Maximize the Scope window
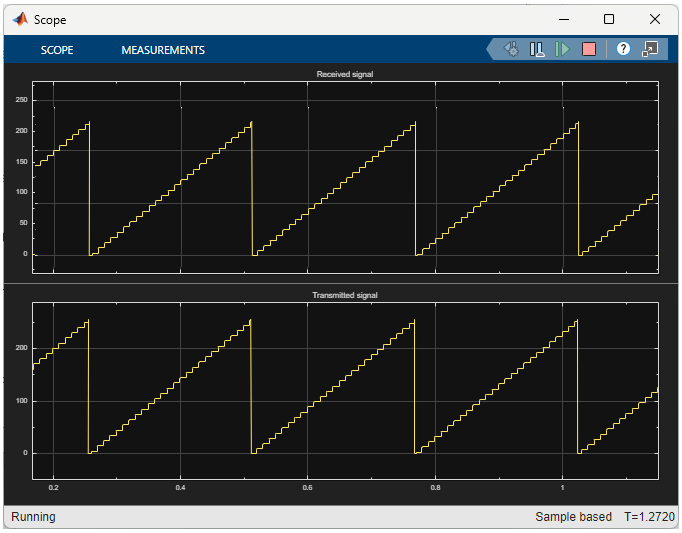This screenshot has width=682, height=533. [609, 19]
